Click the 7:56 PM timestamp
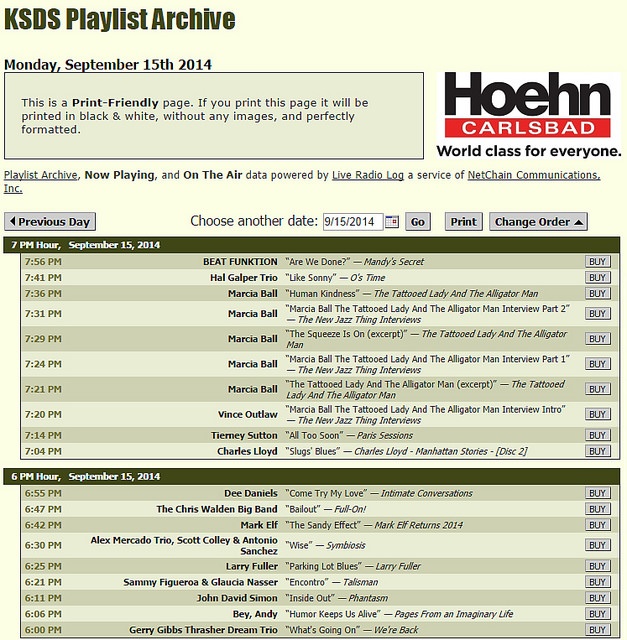 43,262
